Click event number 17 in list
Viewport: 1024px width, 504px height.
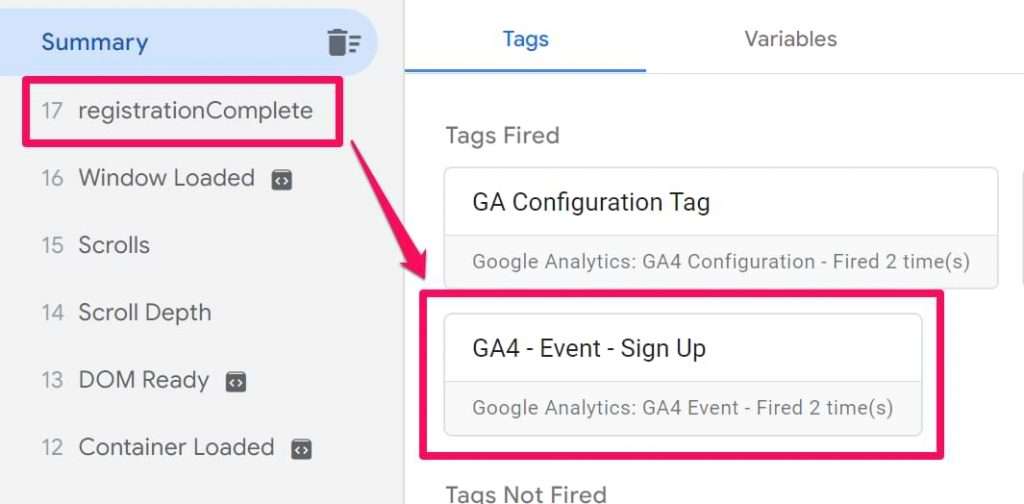pyautogui.click(x=52, y=111)
